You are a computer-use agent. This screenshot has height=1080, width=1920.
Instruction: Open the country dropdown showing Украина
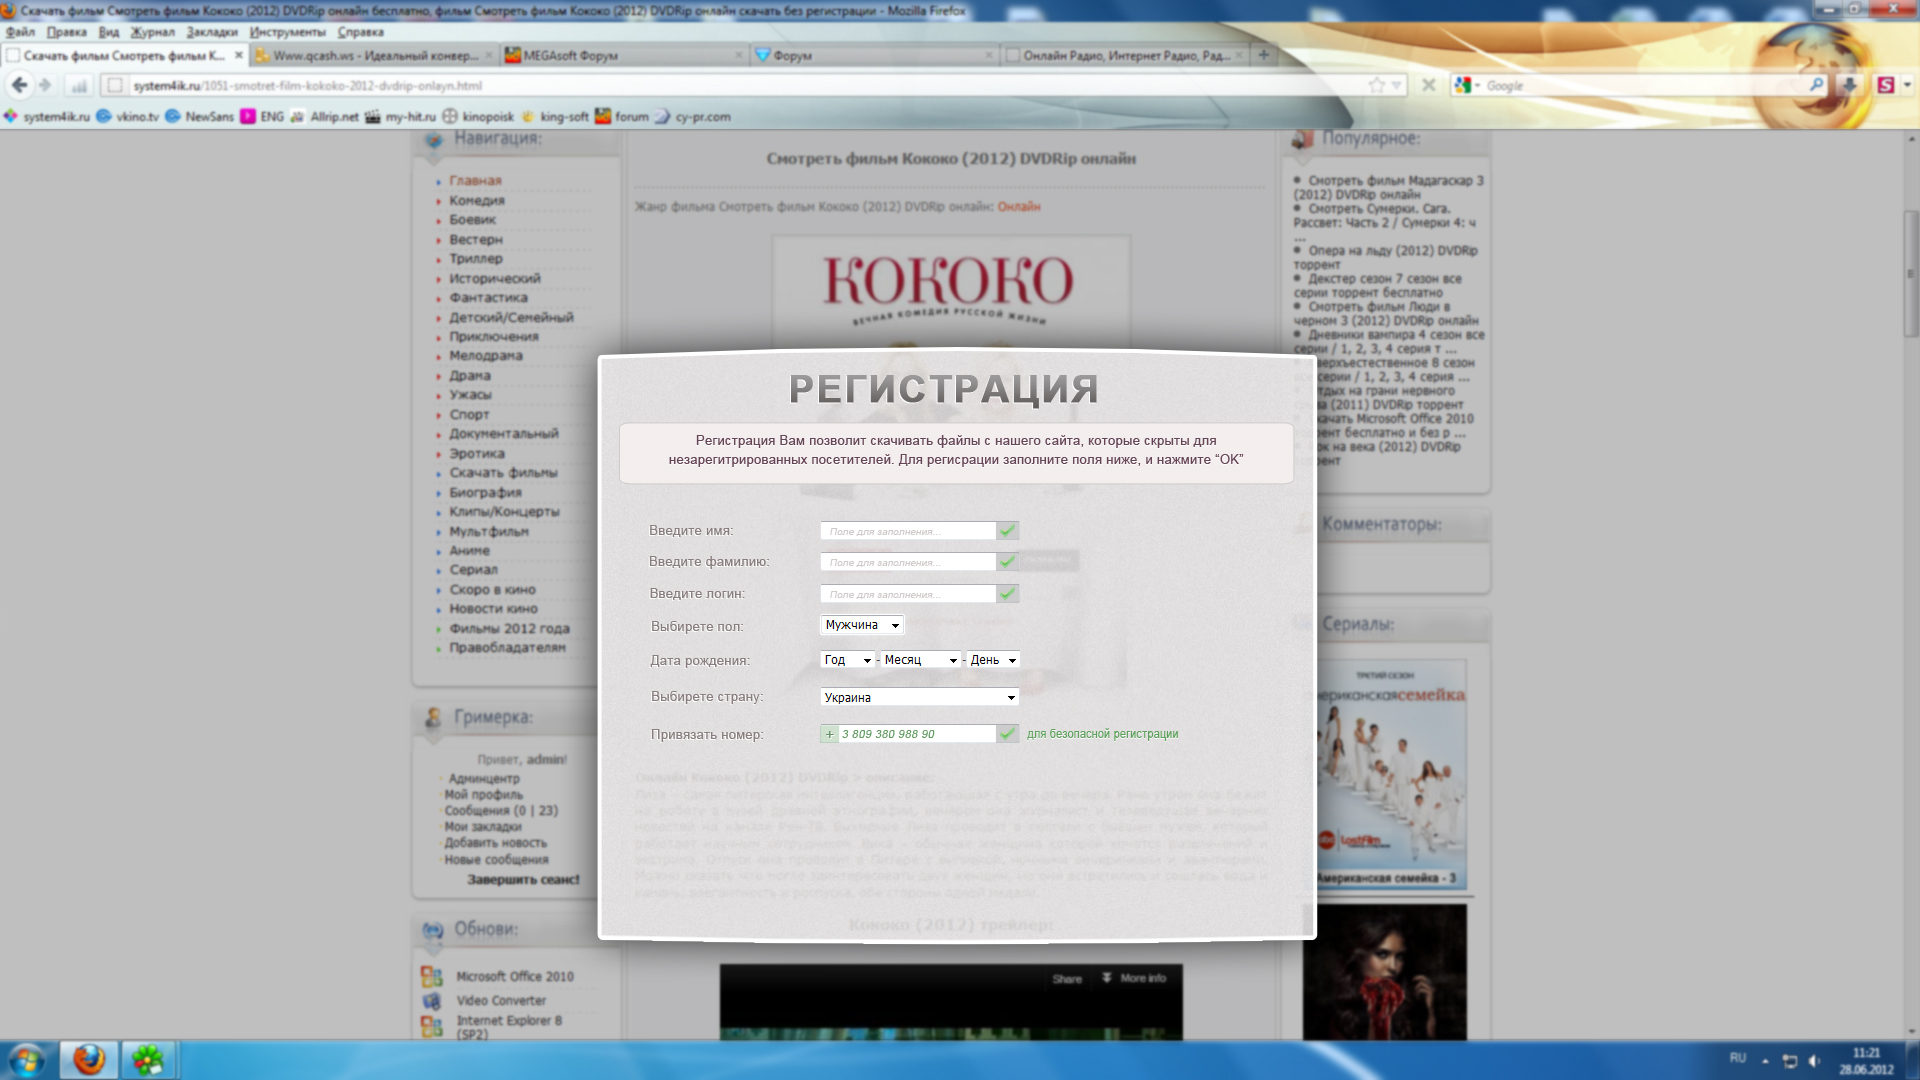(920, 697)
